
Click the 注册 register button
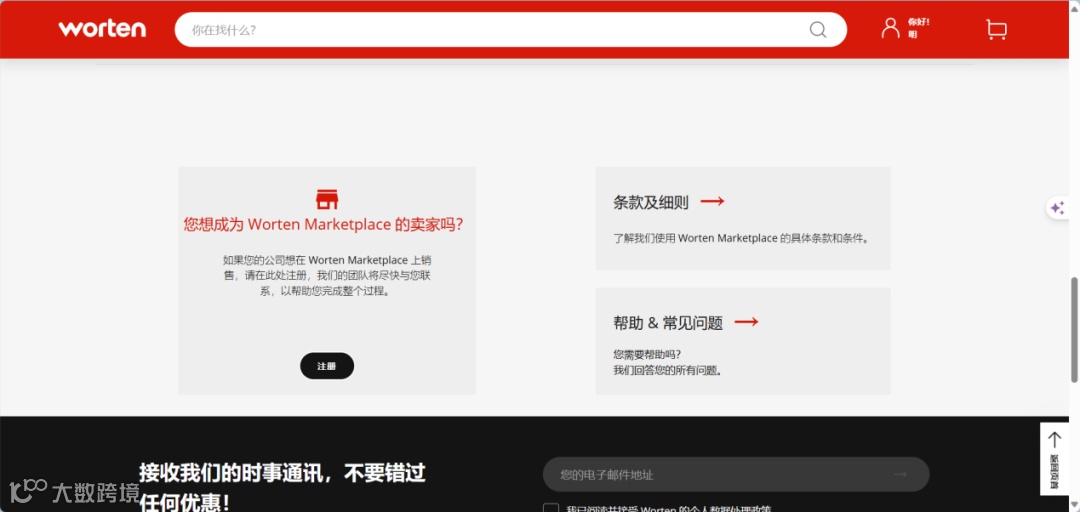[x=327, y=366]
